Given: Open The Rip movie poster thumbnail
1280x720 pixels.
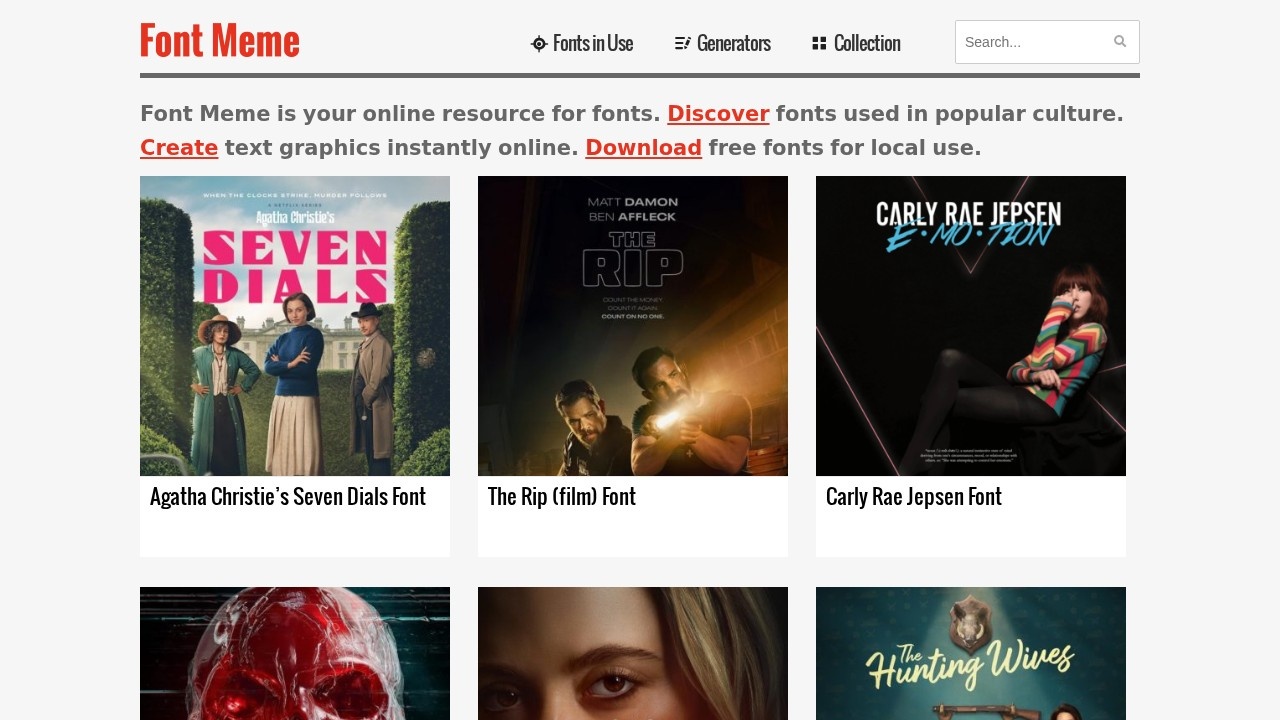Looking at the screenshot, I should click(x=633, y=326).
